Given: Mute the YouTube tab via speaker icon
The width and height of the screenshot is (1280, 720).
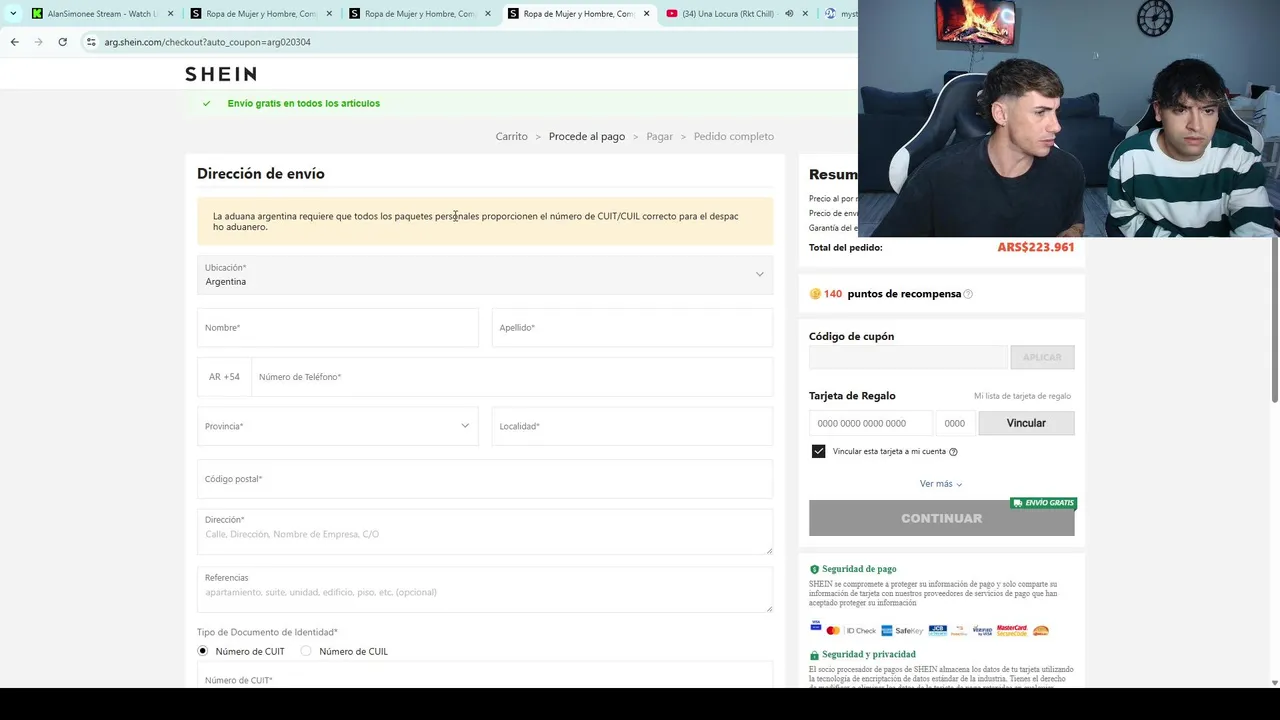Looking at the screenshot, I should coord(789,14).
